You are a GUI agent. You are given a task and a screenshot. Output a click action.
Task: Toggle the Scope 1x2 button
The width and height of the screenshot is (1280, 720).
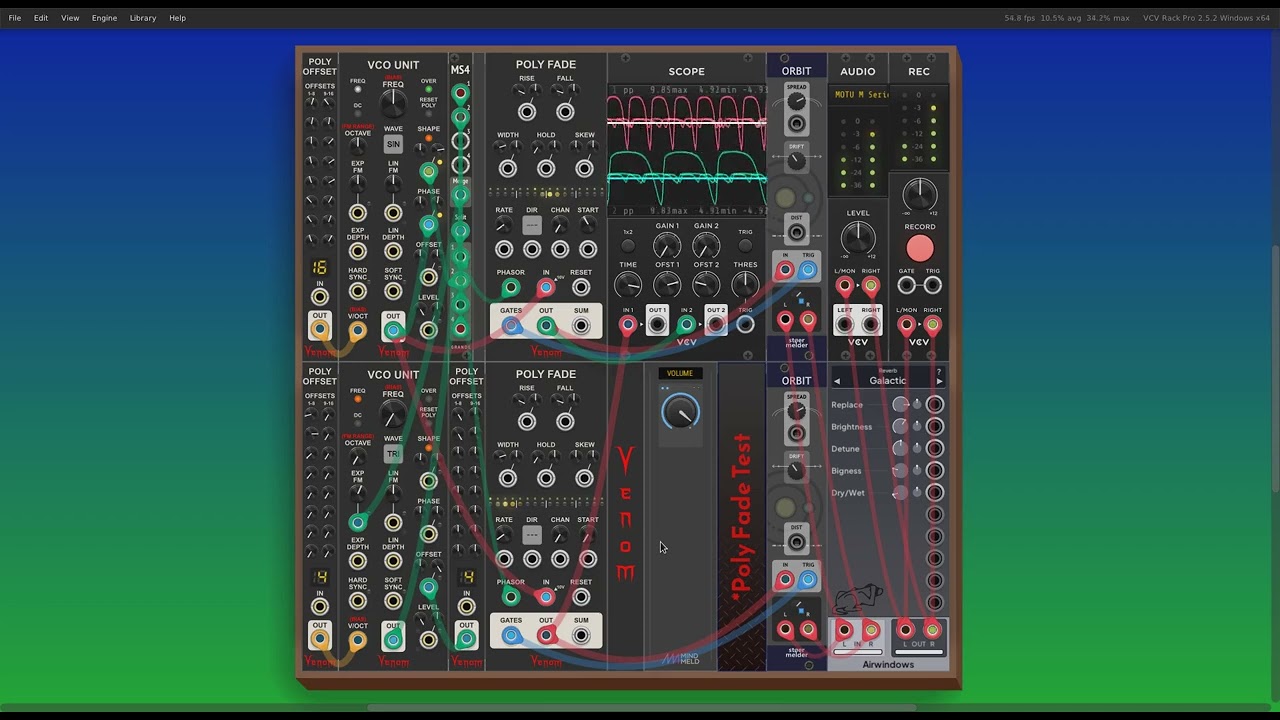[628, 246]
